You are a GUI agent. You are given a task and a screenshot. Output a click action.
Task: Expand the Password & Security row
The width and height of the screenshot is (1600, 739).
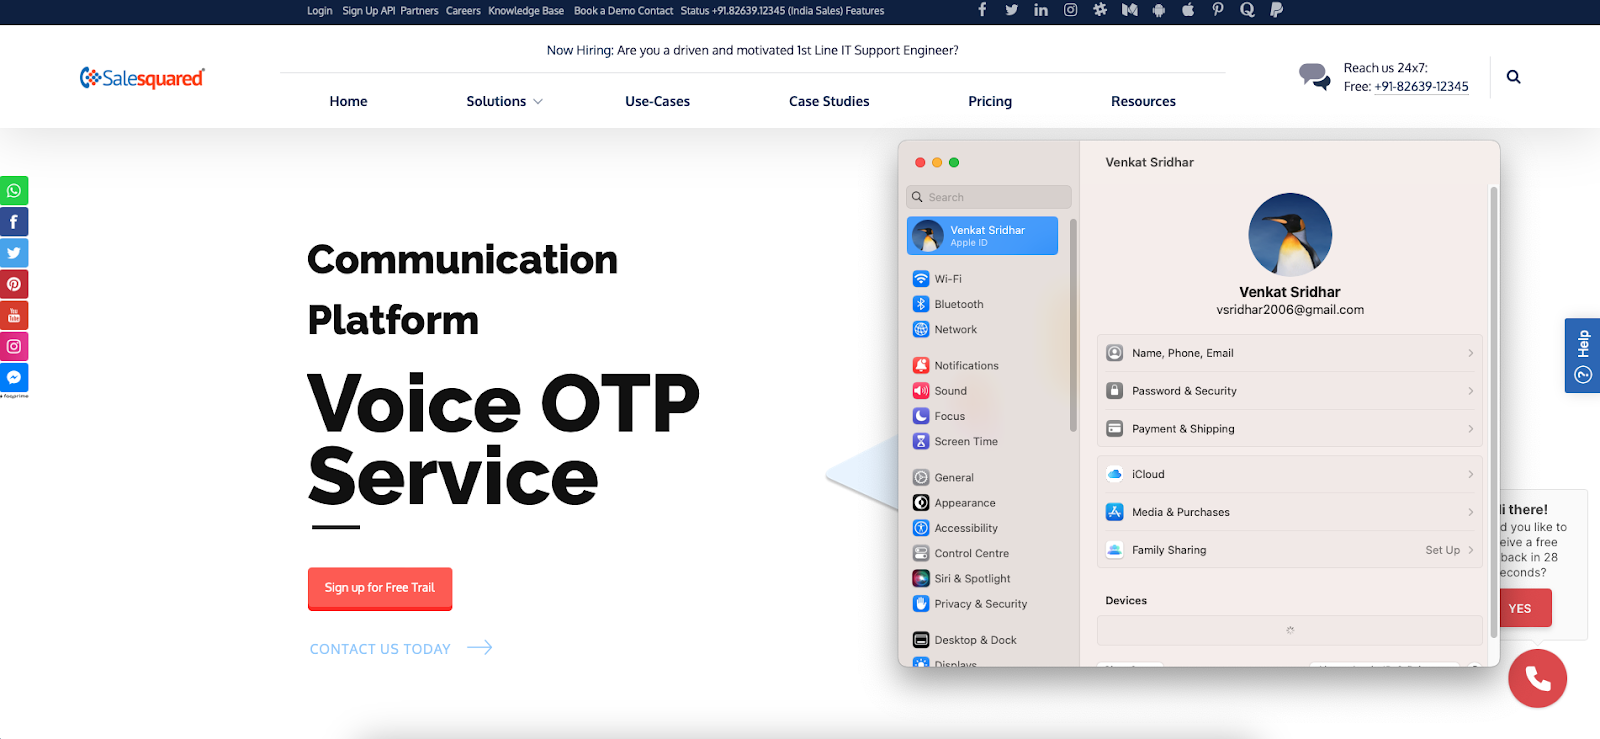[1289, 391]
